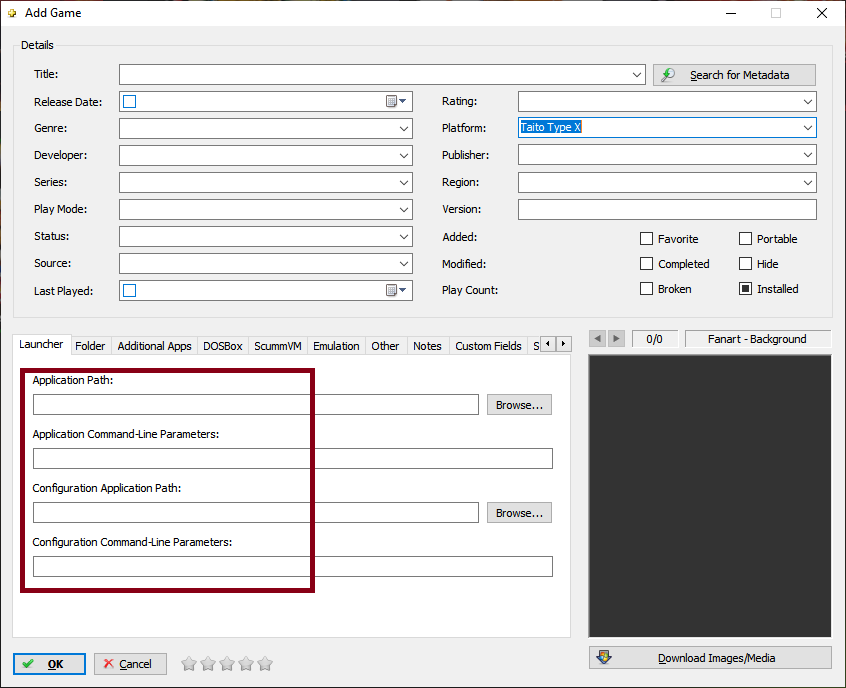The height and width of the screenshot is (688, 846).
Task: Enable the Portable checkbox
Action: click(x=745, y=239)
